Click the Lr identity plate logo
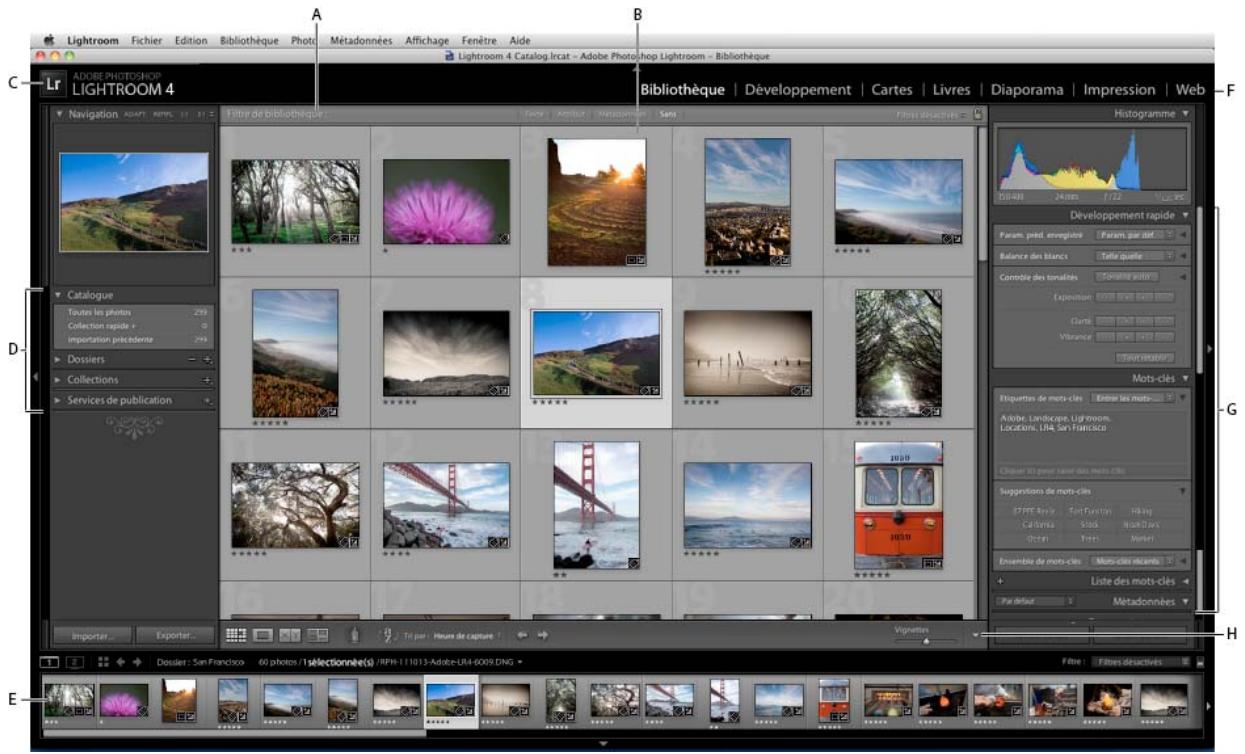 pyautogui.click(x=54, y=85)
